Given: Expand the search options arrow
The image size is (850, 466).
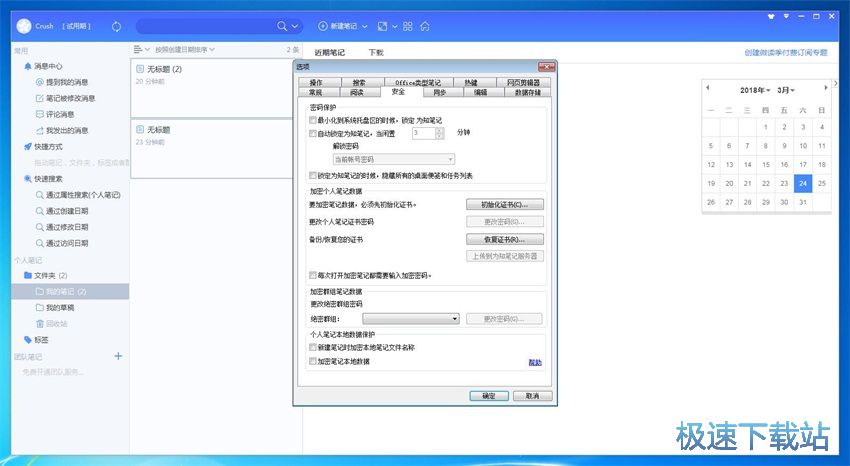Looking at the screenshot, I should pos(295,26).
